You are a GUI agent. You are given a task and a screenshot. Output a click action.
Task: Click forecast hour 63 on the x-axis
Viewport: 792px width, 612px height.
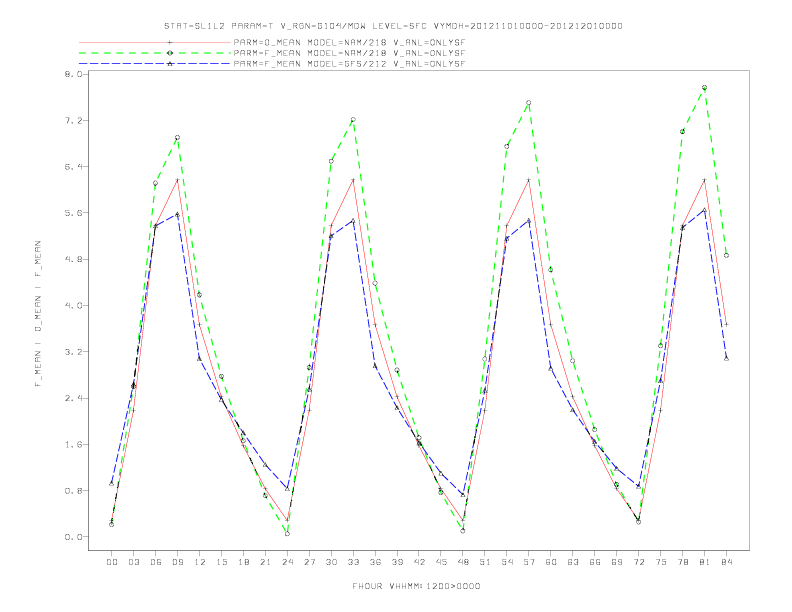(x=573, y=562)
